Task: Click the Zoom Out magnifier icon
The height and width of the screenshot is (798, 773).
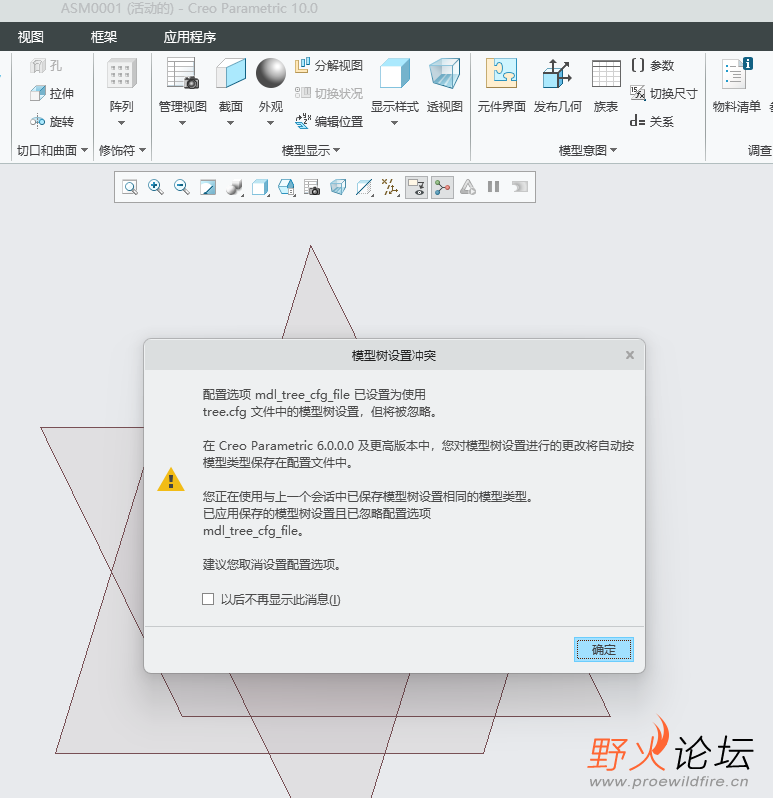Action: 182,187
